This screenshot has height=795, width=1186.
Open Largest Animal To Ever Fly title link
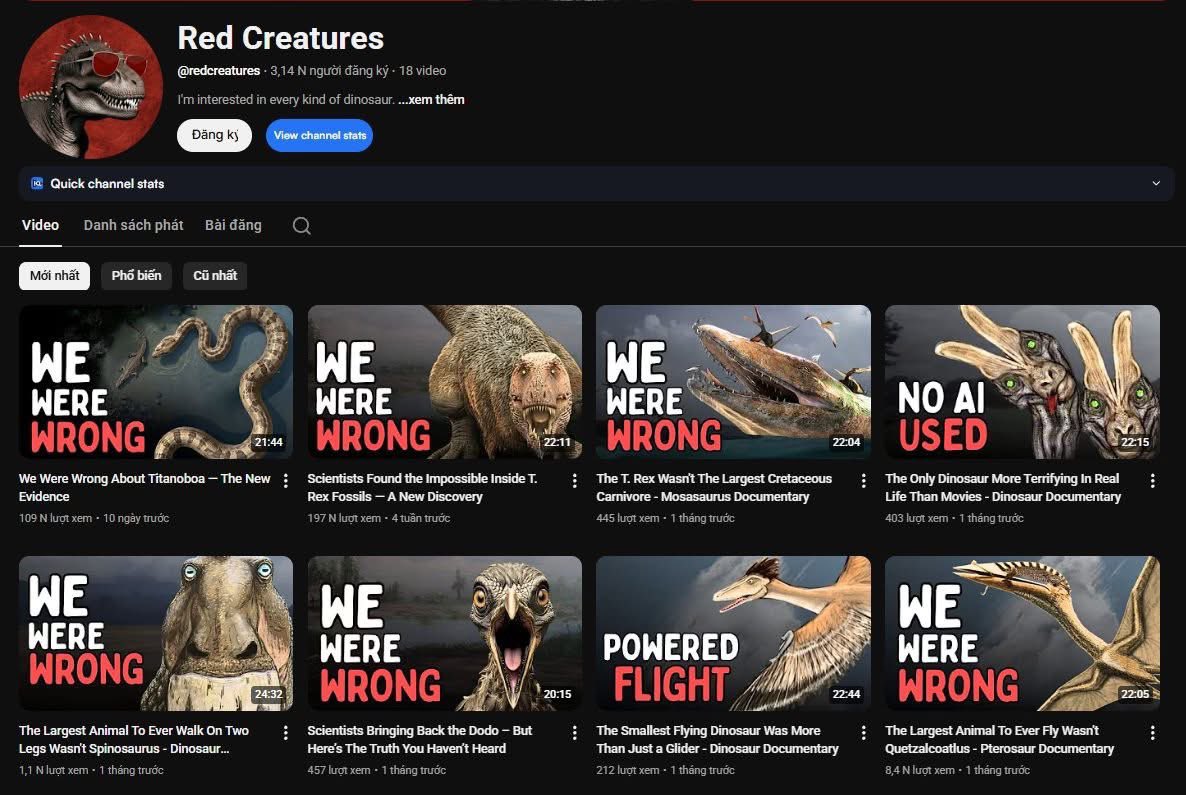[999, 739]
